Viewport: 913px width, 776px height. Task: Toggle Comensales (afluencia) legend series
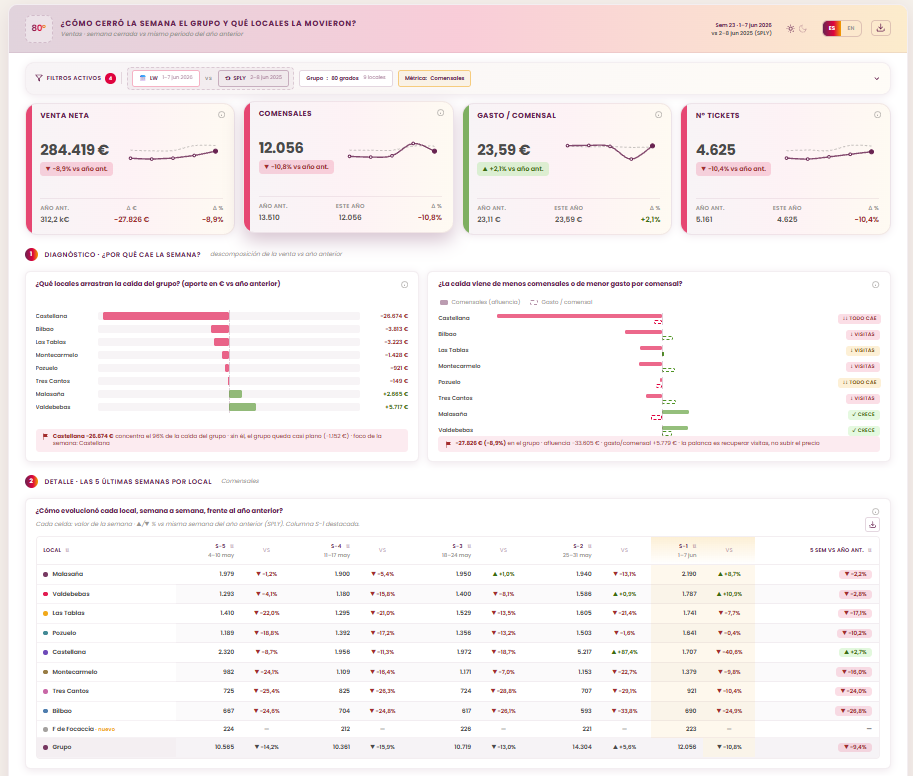(x=480, y=302)
